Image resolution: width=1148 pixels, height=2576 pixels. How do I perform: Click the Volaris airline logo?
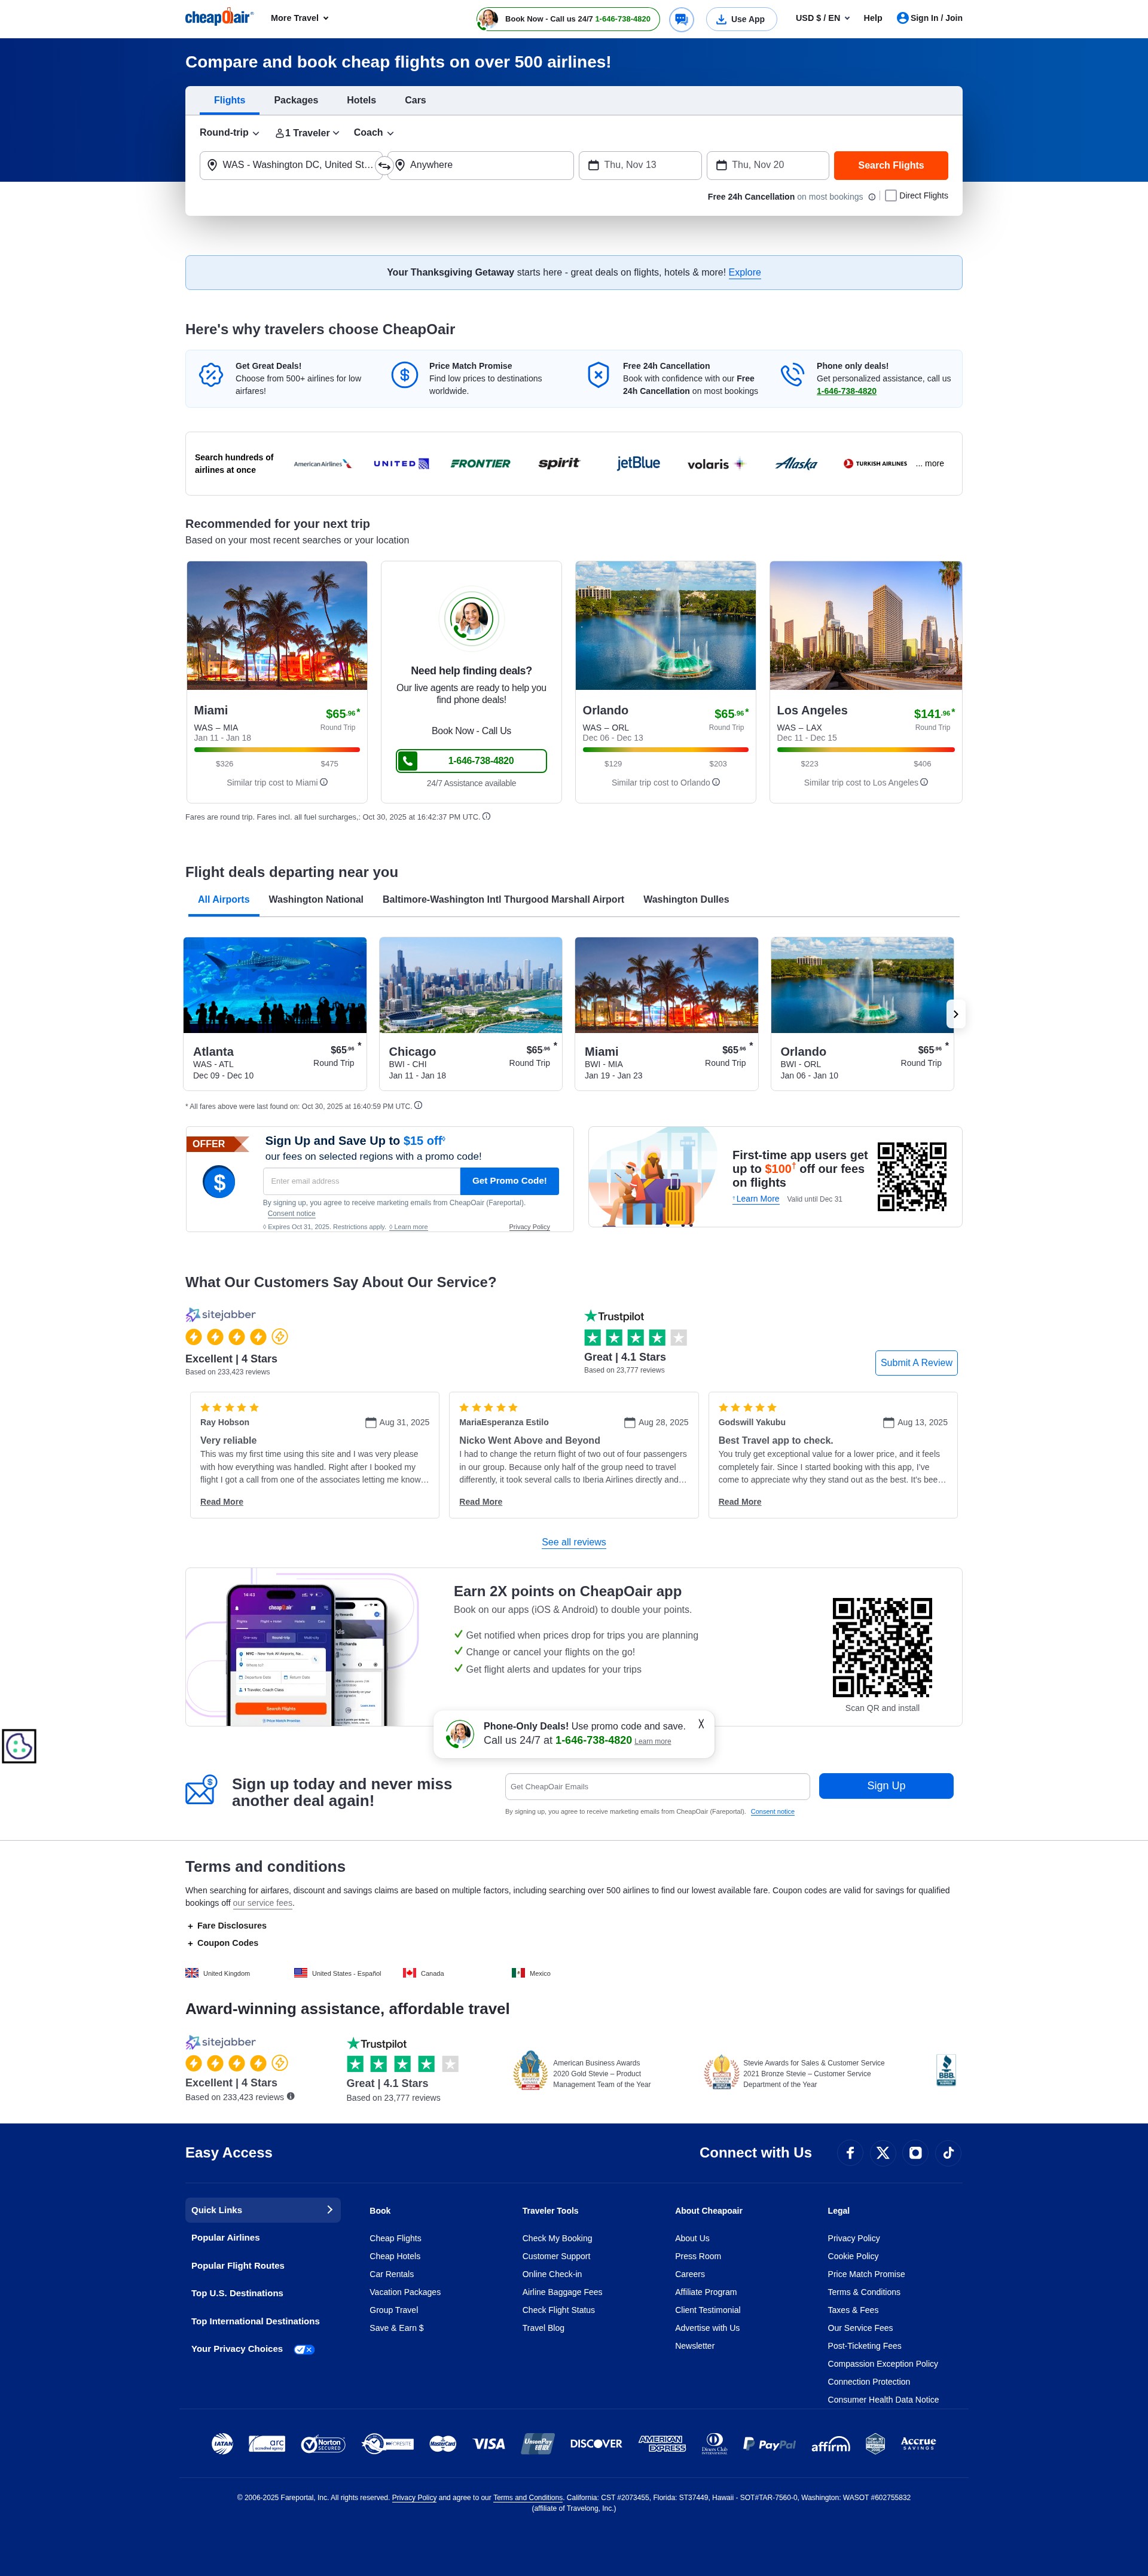[716, 464]
